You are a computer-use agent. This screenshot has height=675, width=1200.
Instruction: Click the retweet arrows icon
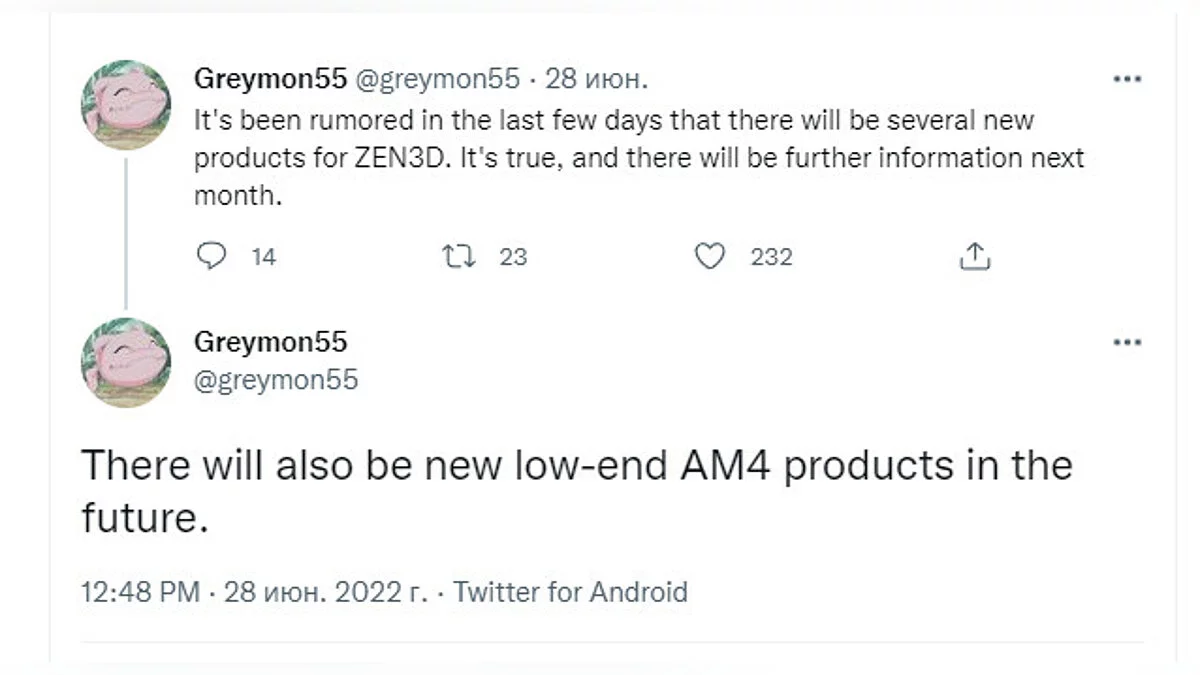coord(458,257)
